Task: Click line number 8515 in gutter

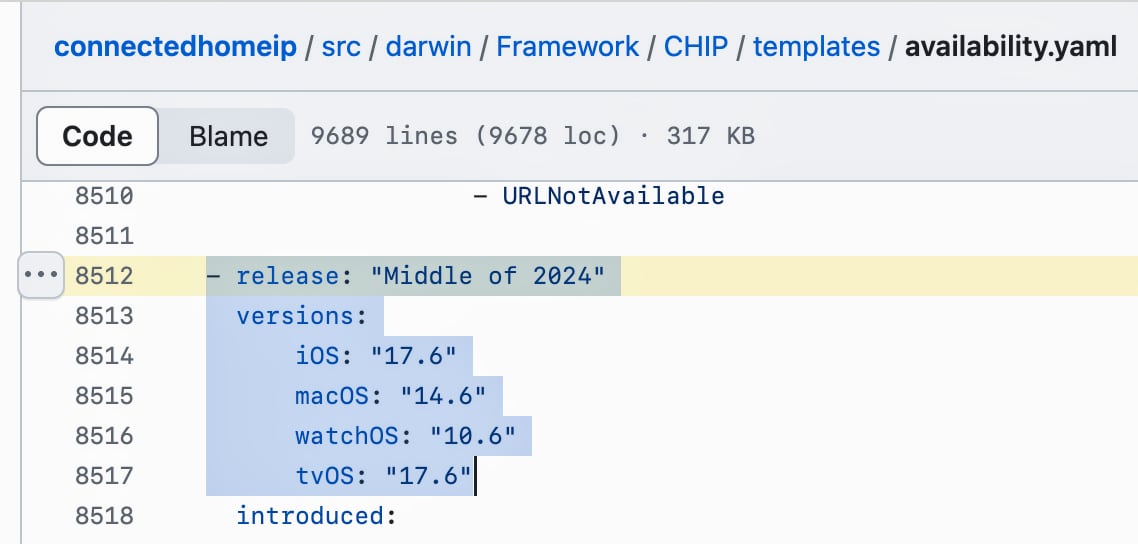Action: coord(104,396)
